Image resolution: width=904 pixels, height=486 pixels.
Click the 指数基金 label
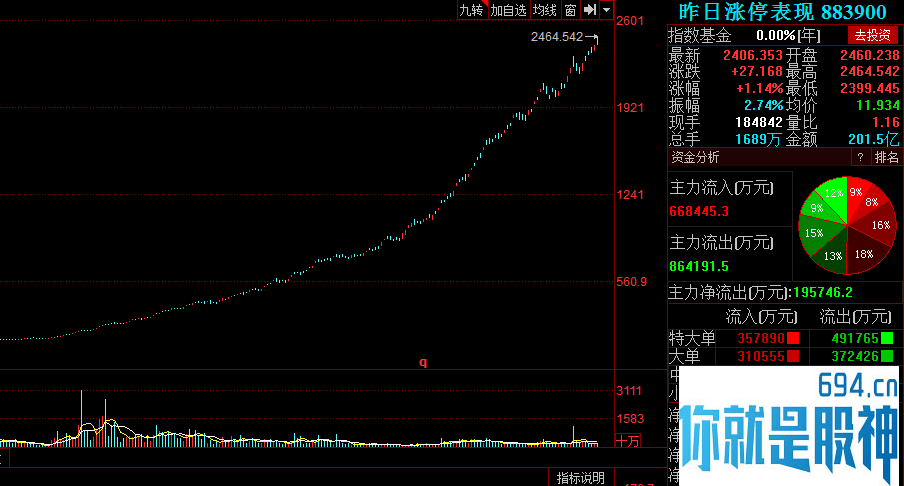(700, 36)
